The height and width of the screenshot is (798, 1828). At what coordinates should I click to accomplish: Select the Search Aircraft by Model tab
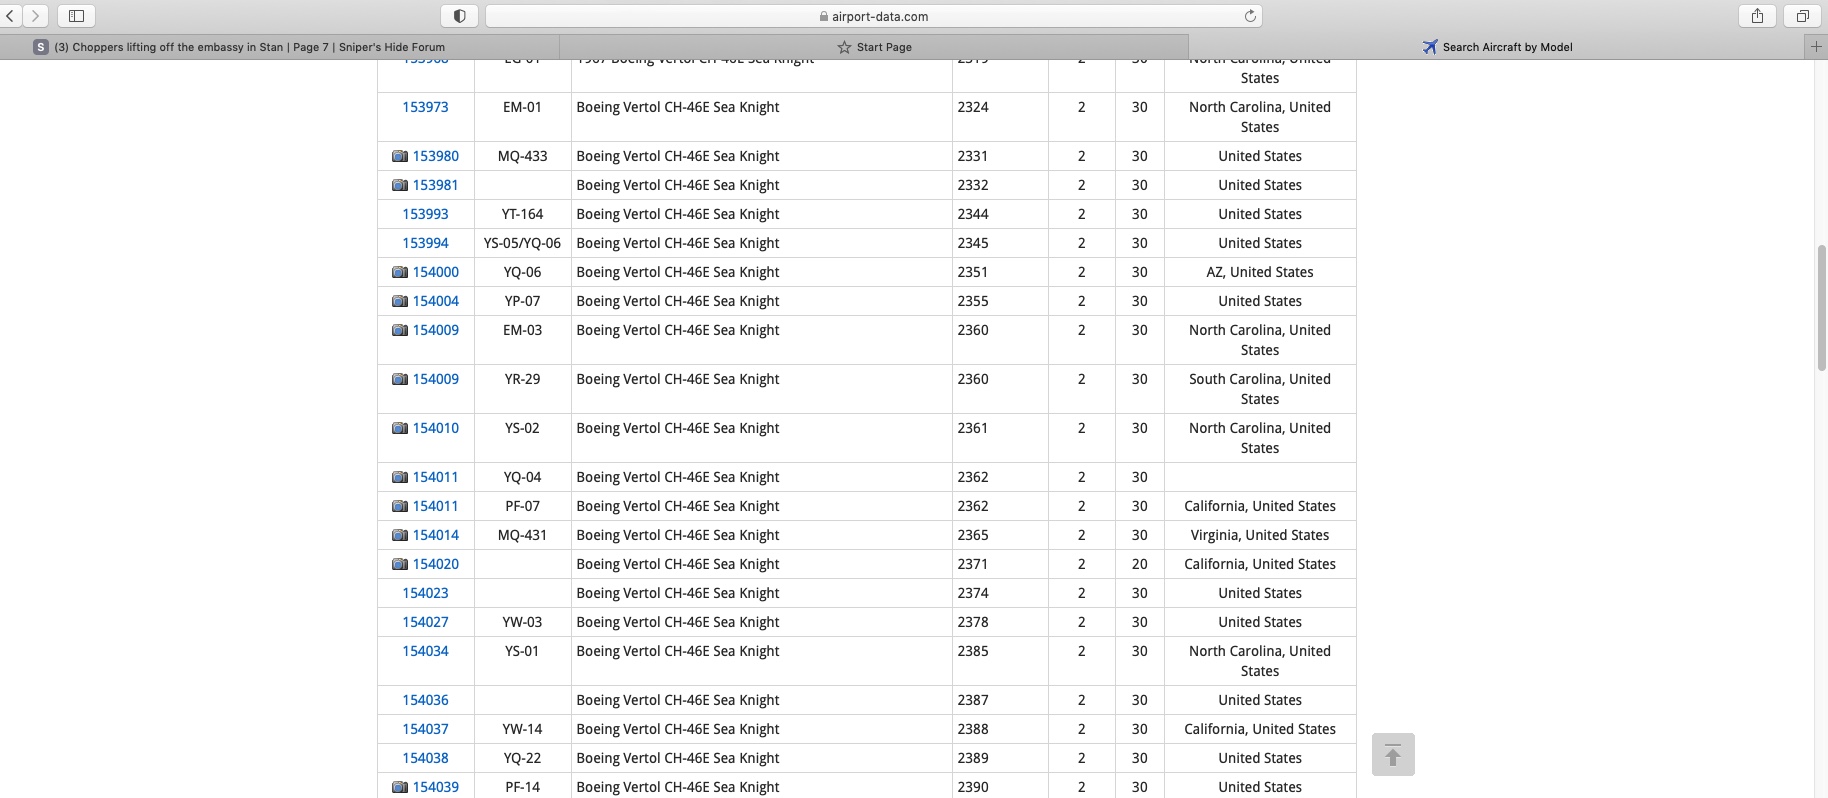coord(1497,46)
